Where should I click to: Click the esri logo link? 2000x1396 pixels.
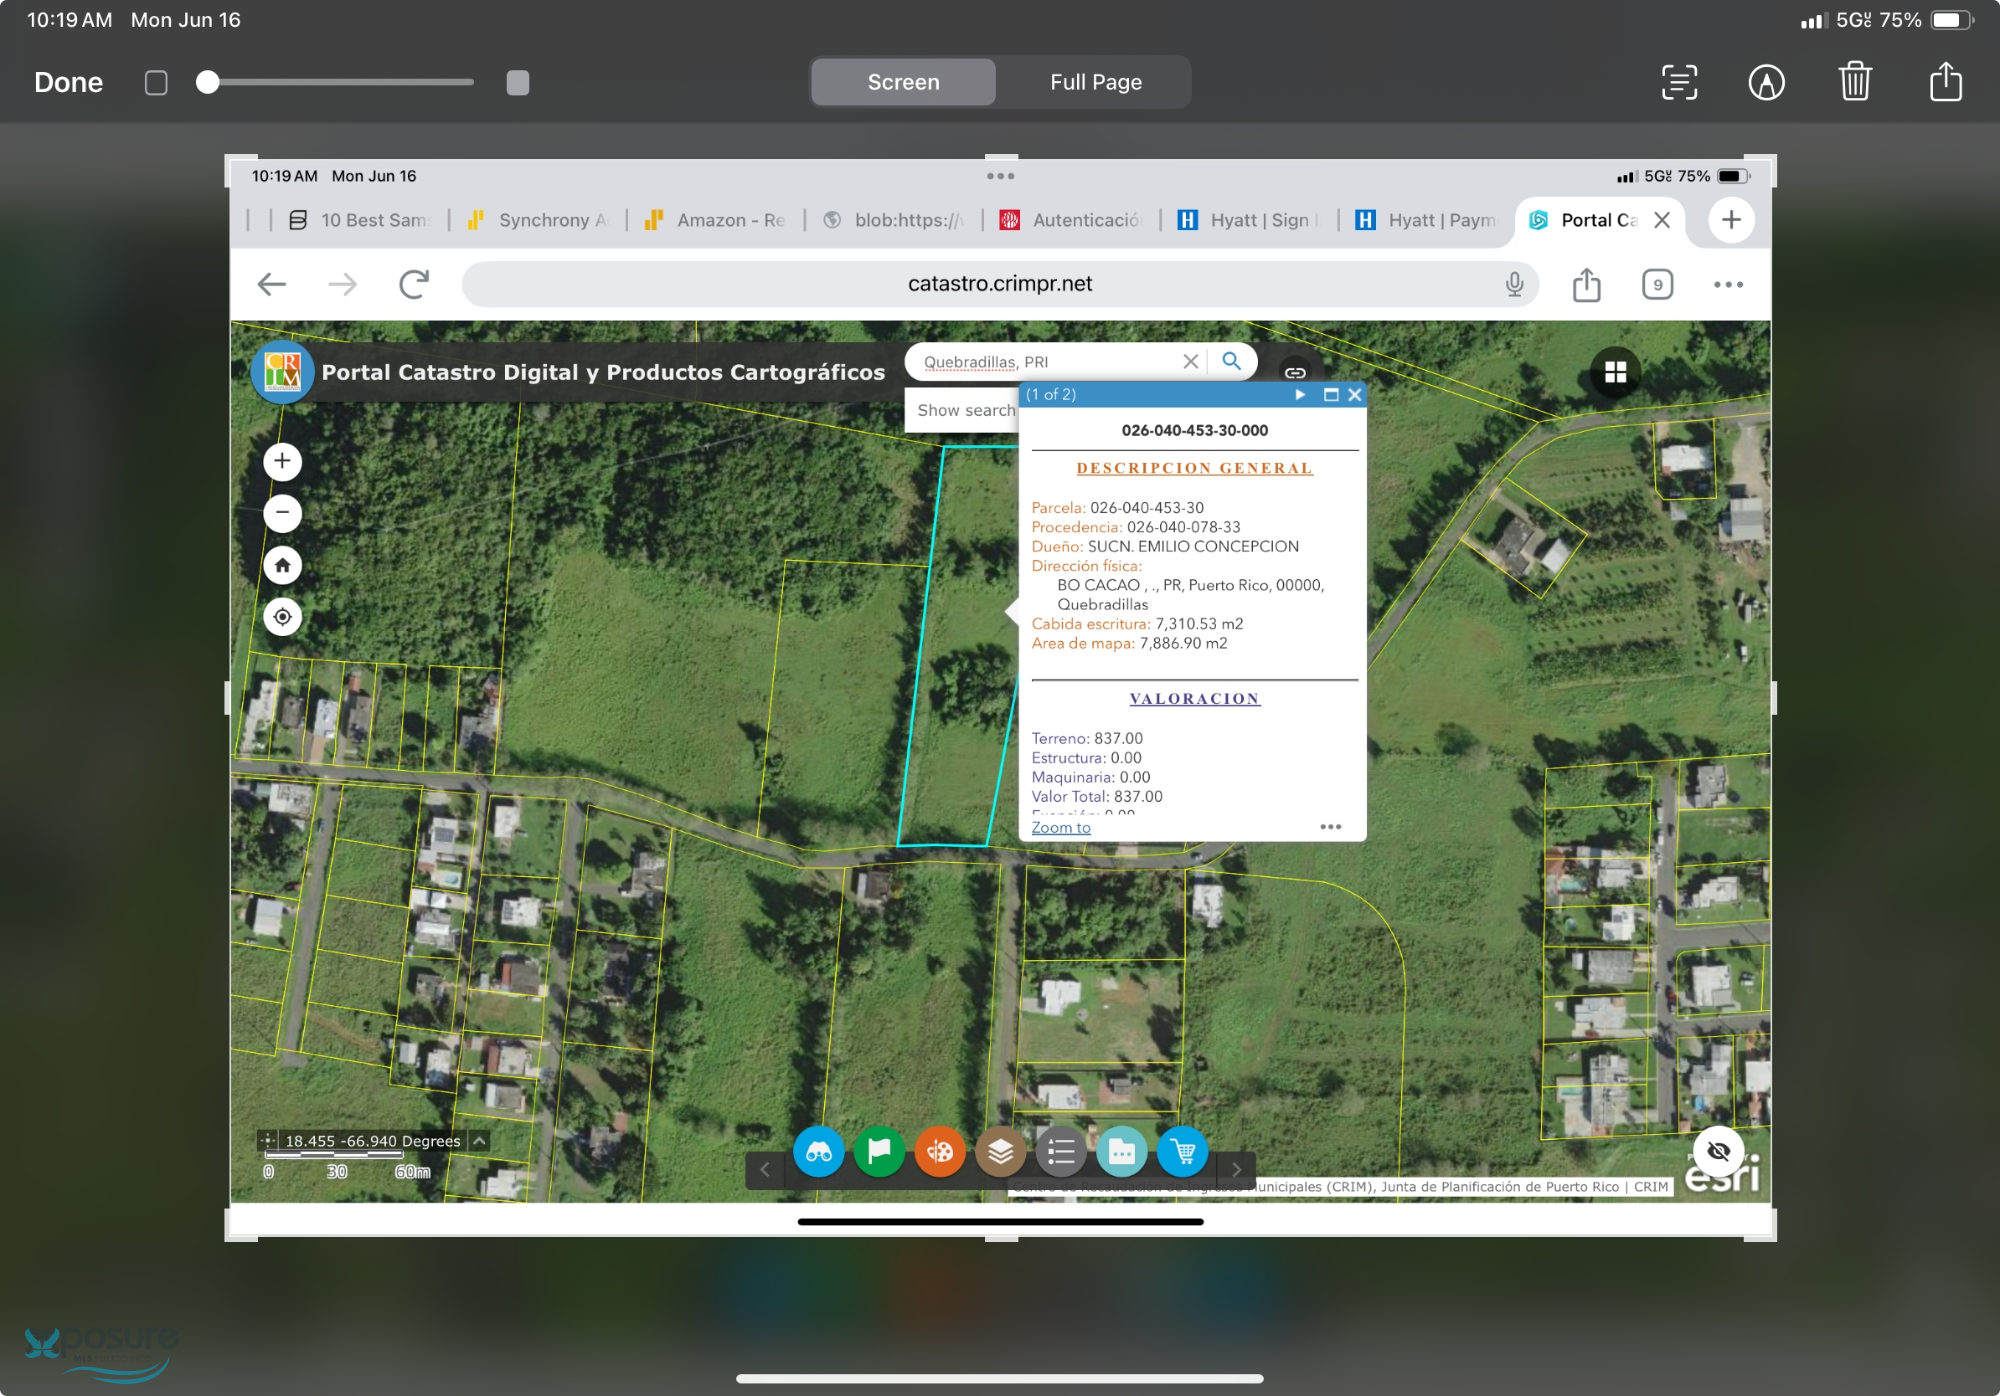click(1722, 1176)
